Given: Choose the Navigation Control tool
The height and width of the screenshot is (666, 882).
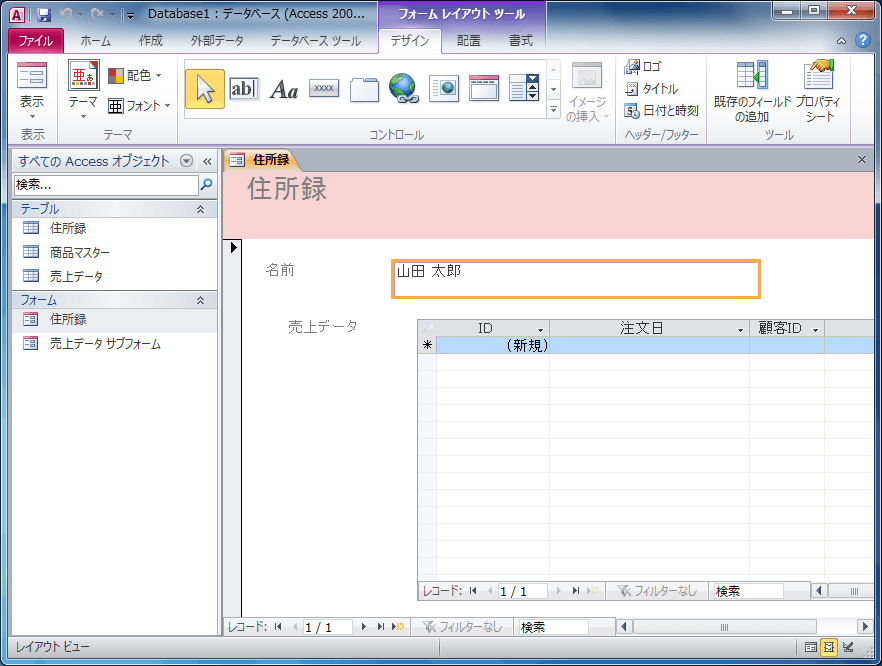Looking at the screenshot, I should pos(484,89).
